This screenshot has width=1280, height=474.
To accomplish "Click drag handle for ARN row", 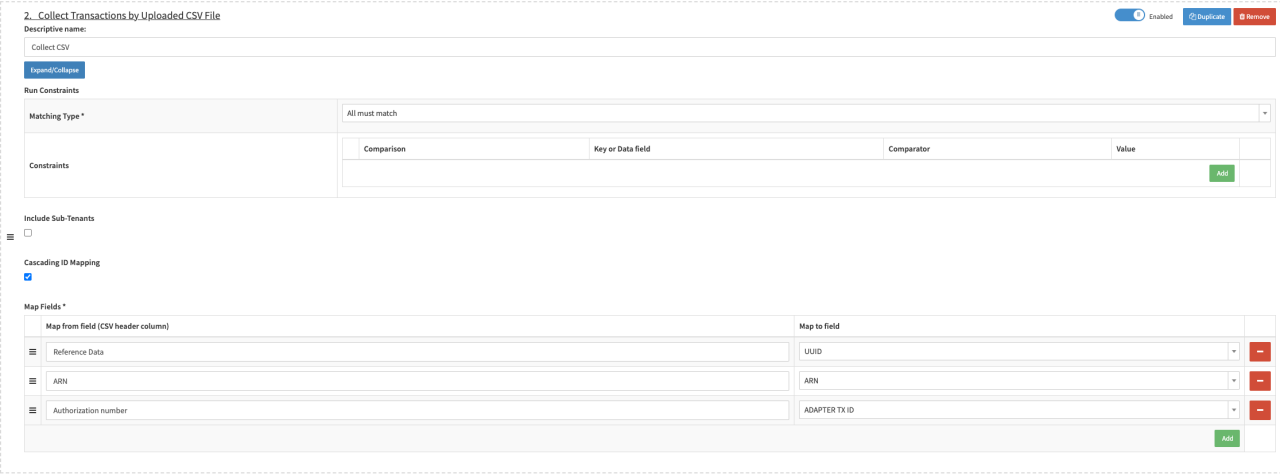I will (33, 381).
